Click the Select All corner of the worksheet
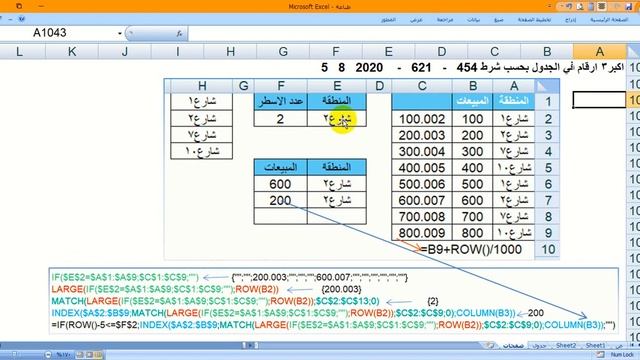 (633, 52)
